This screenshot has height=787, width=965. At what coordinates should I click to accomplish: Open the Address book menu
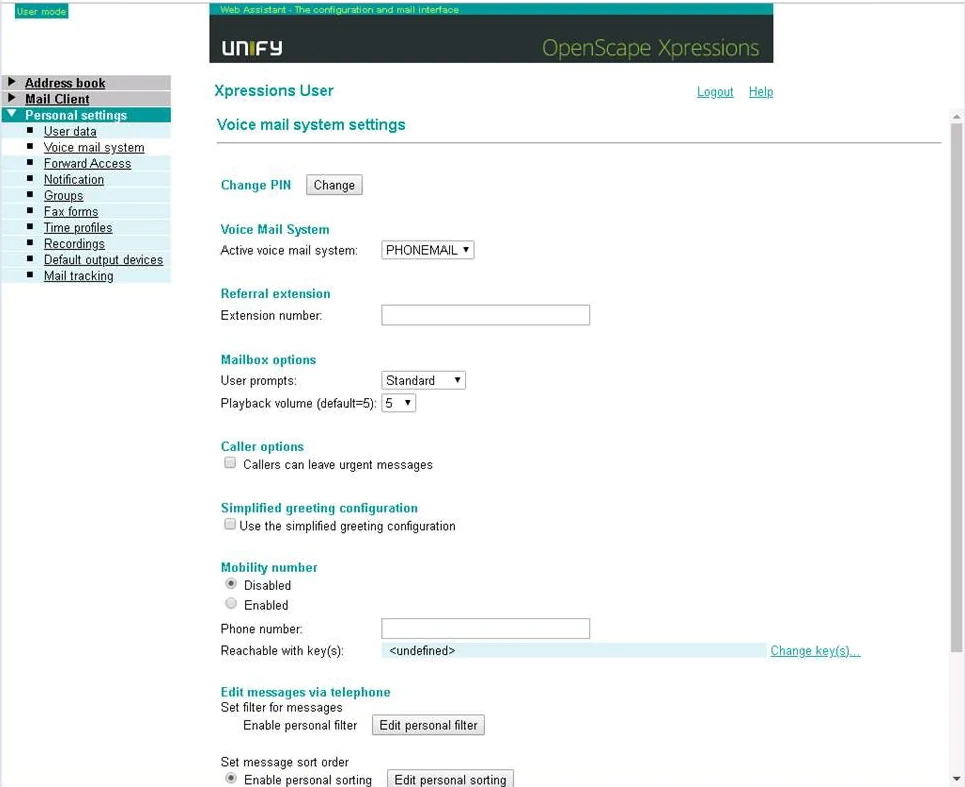pos(65,83)
